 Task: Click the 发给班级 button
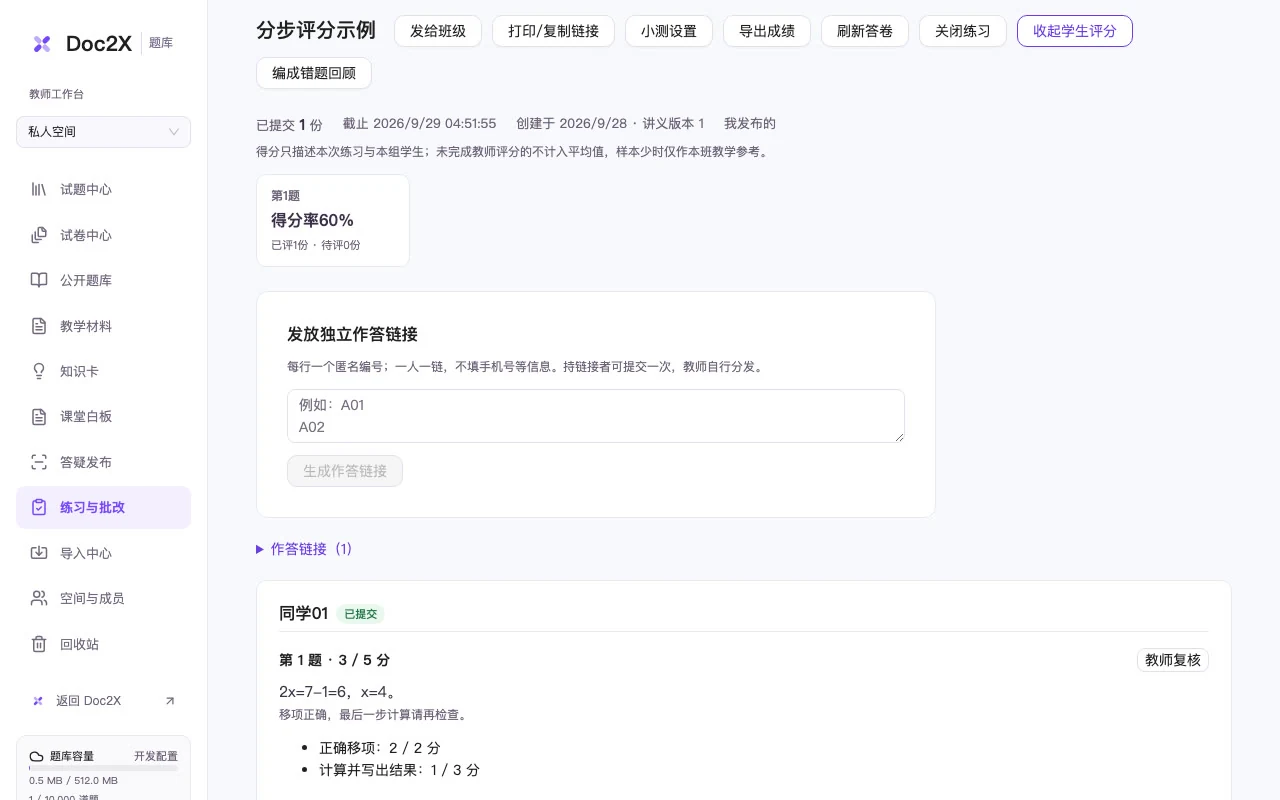coord(438,31)
